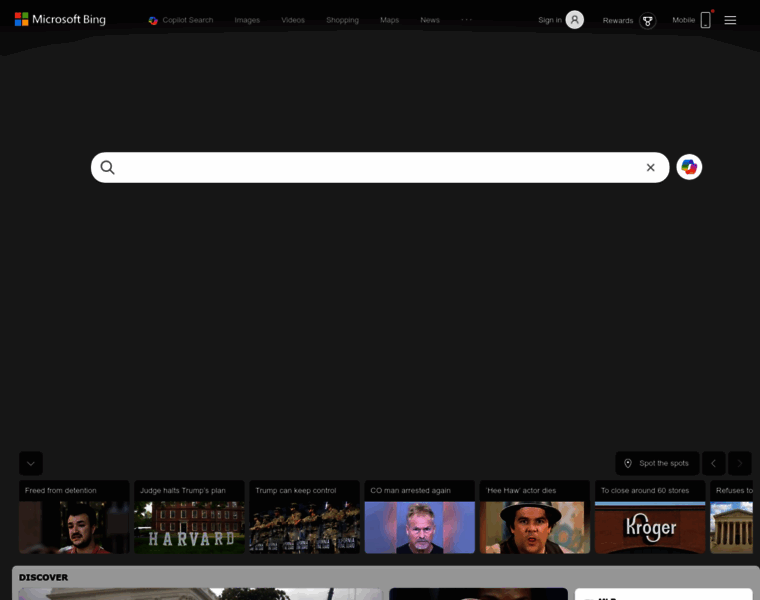Image resolution: width=760 pixels, height=600 pixels.
Task: Collapse the news carousel with chevron down
Action: (31, 463)
